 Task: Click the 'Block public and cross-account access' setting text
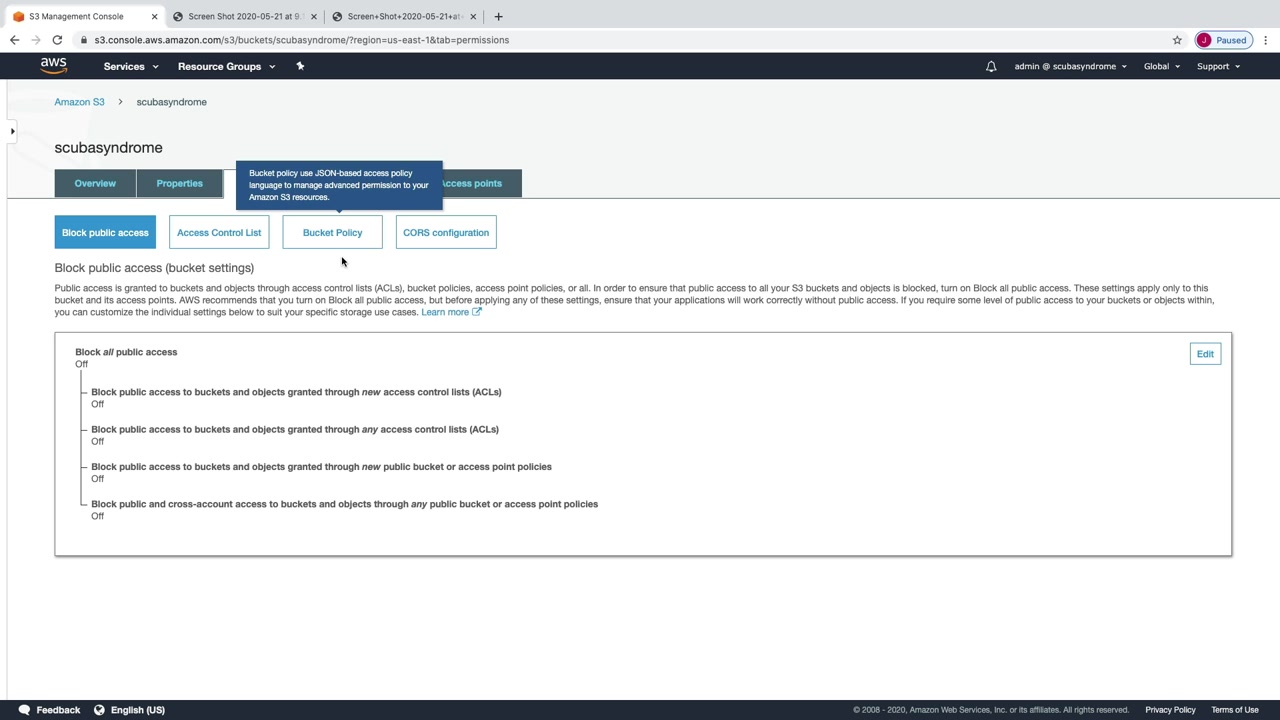pyautogui.click(x=344, y=504)
